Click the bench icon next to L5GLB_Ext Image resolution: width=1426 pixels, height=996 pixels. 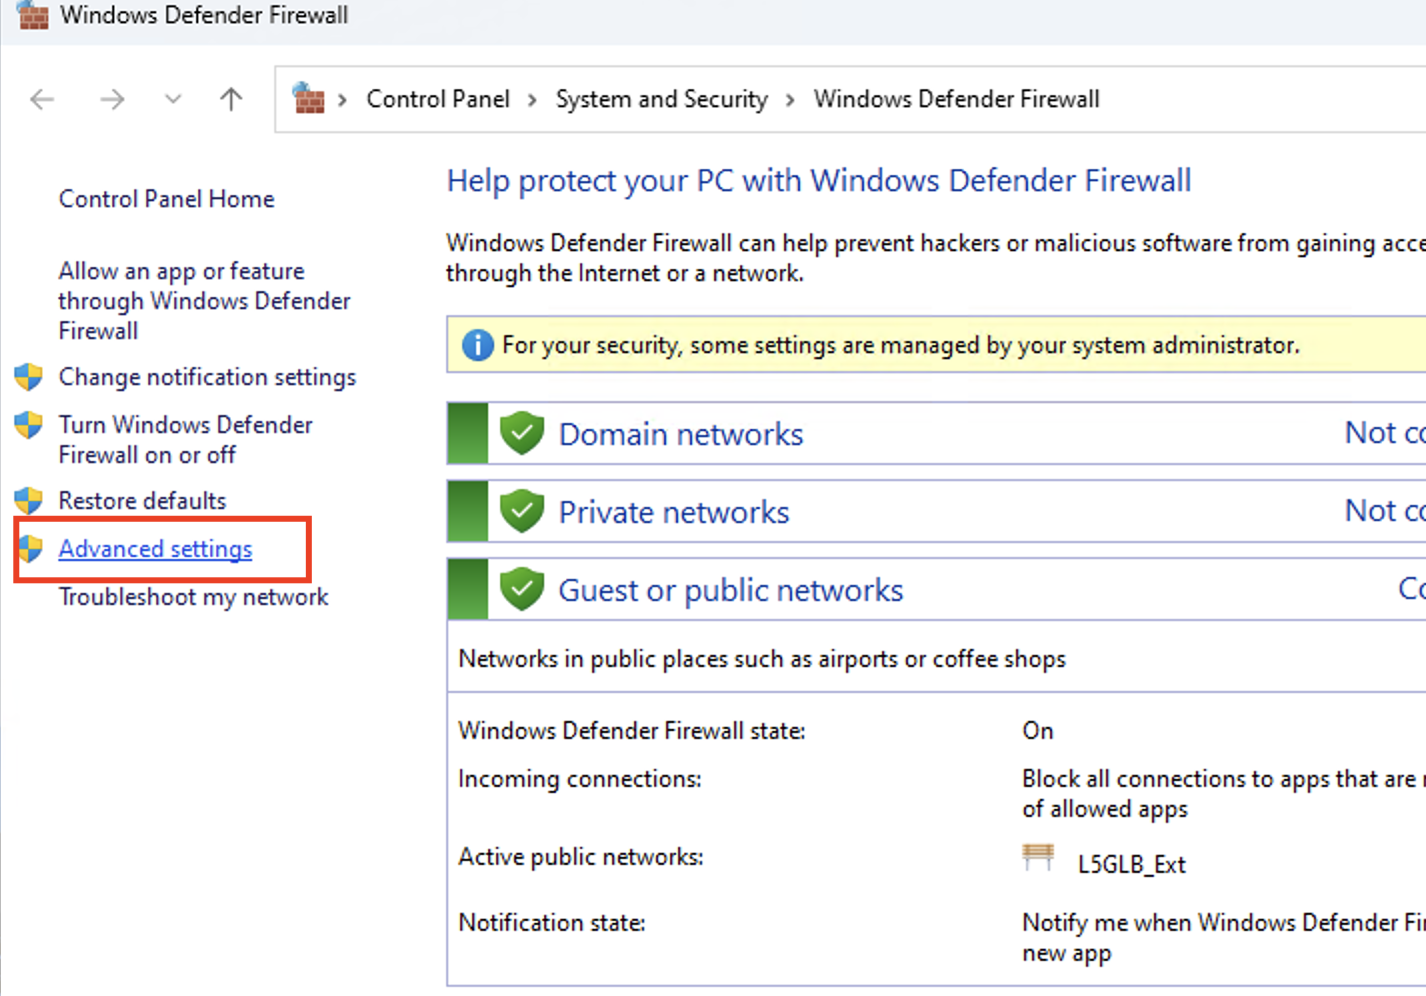(x=1038, y=858)
